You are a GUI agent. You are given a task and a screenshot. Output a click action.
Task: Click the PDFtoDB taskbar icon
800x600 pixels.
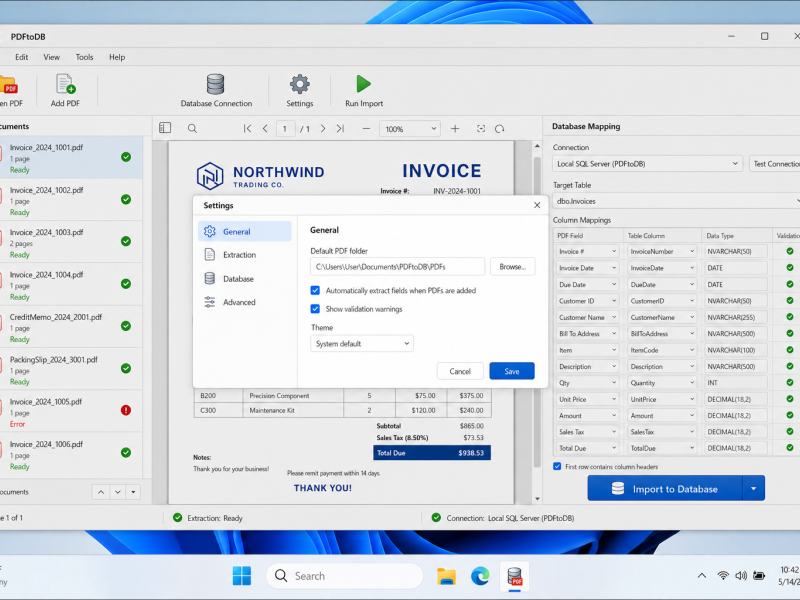(x=514, y=576)
